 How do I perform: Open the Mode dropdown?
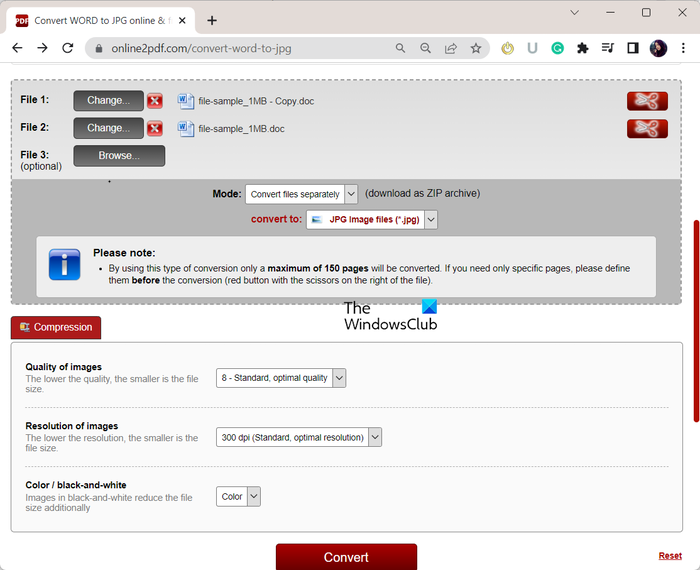point(301,194)
